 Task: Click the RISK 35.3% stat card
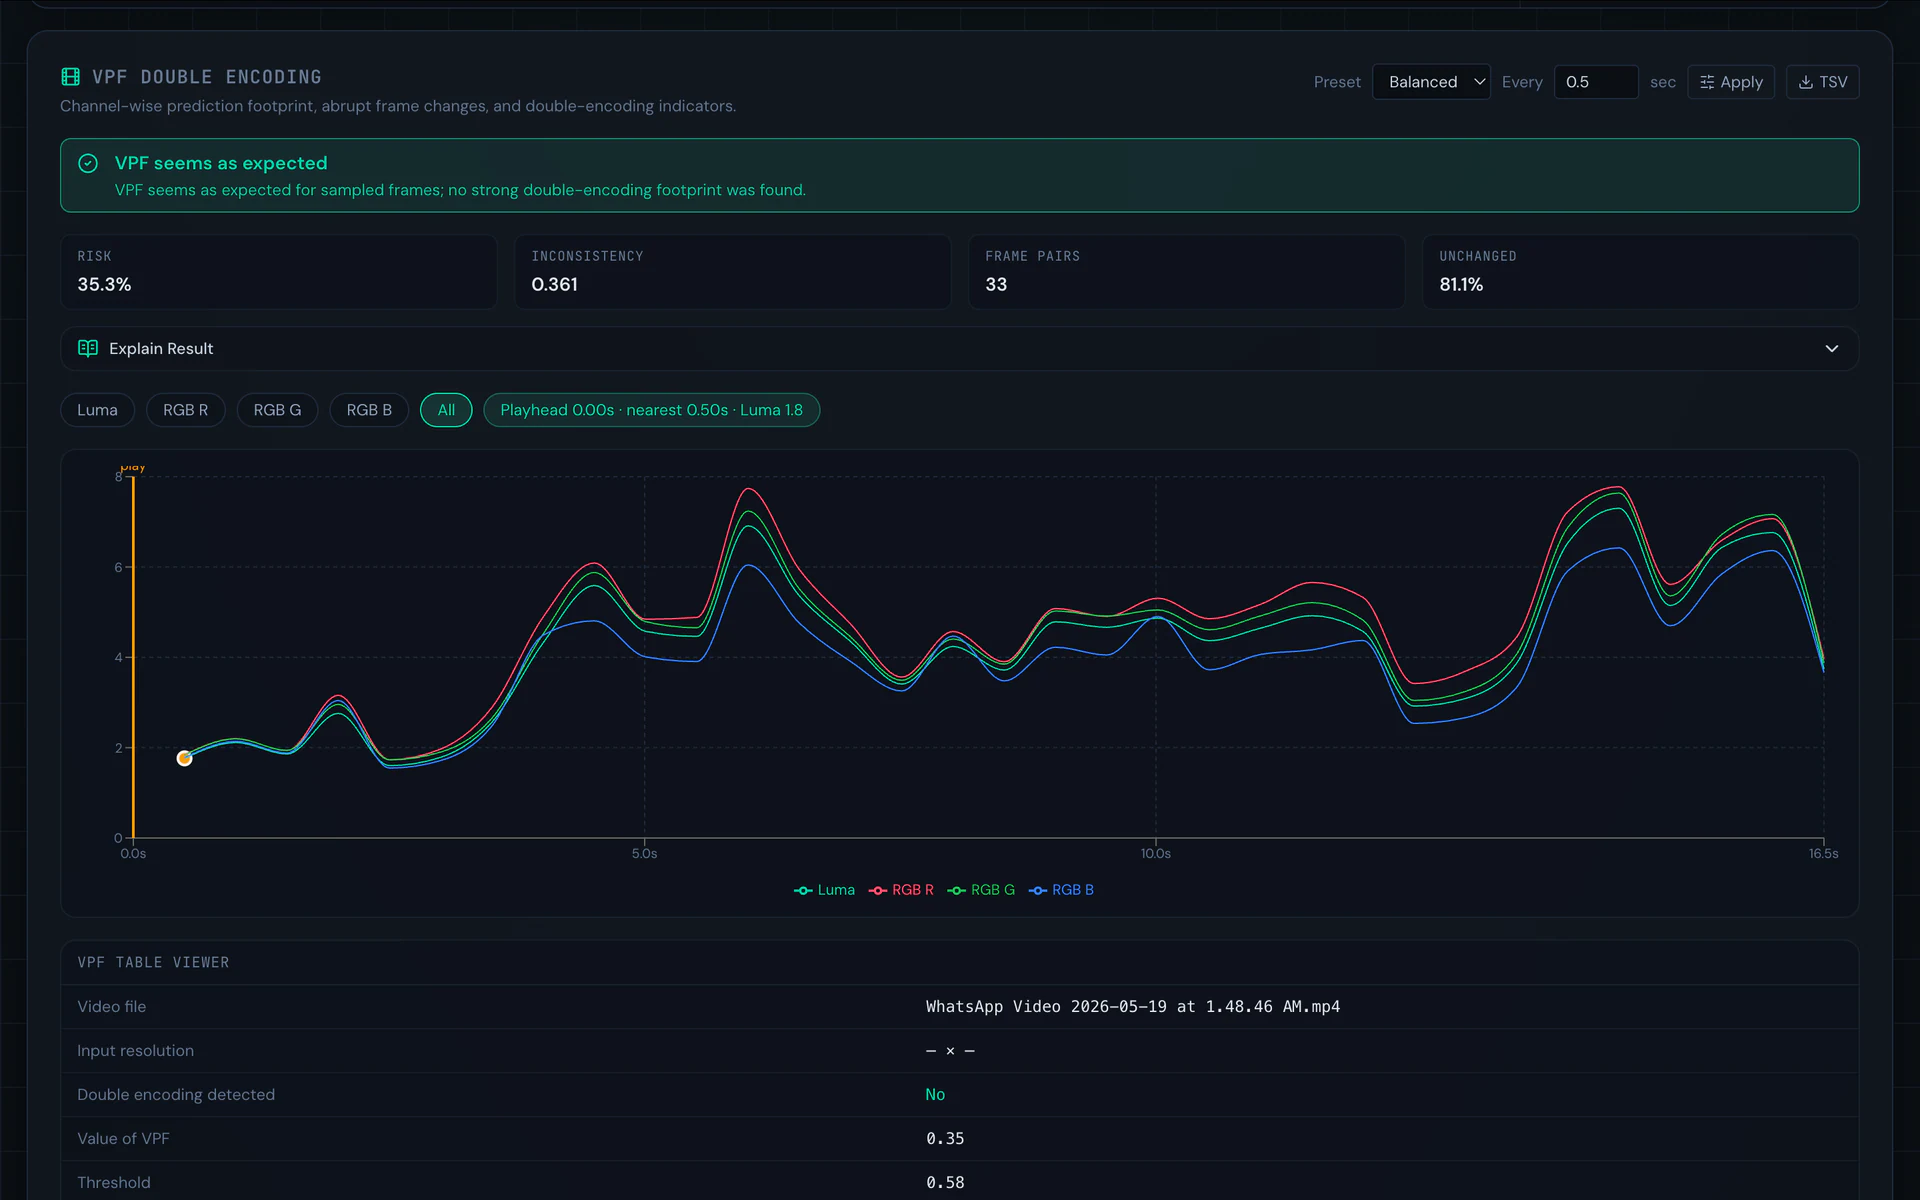(278, 272)
